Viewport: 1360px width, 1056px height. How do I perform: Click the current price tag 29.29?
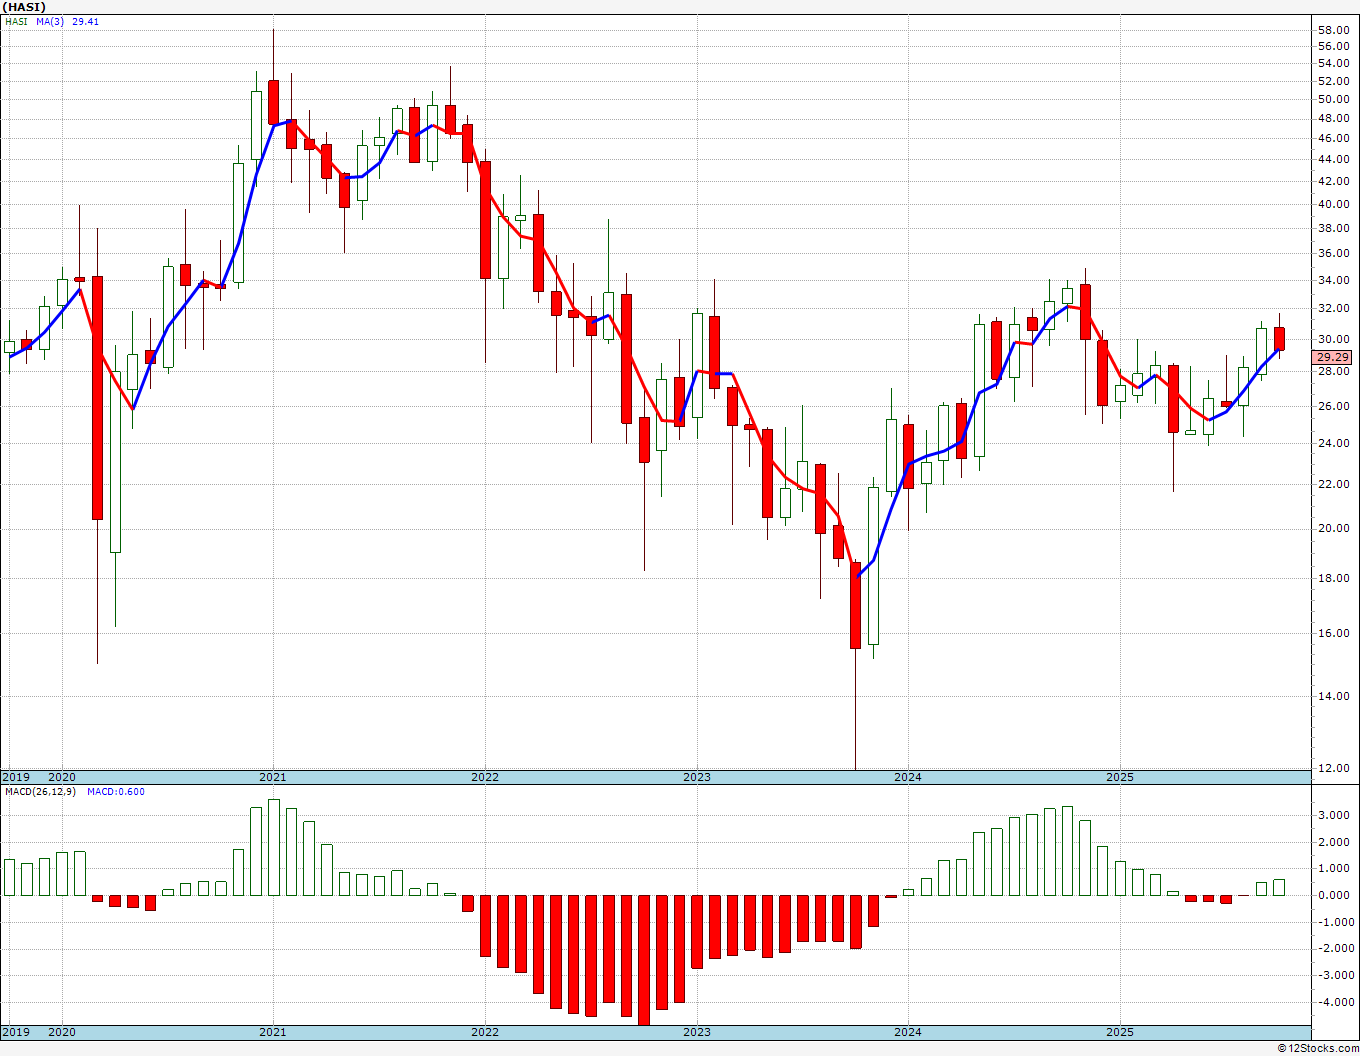tap(1333, 357)
